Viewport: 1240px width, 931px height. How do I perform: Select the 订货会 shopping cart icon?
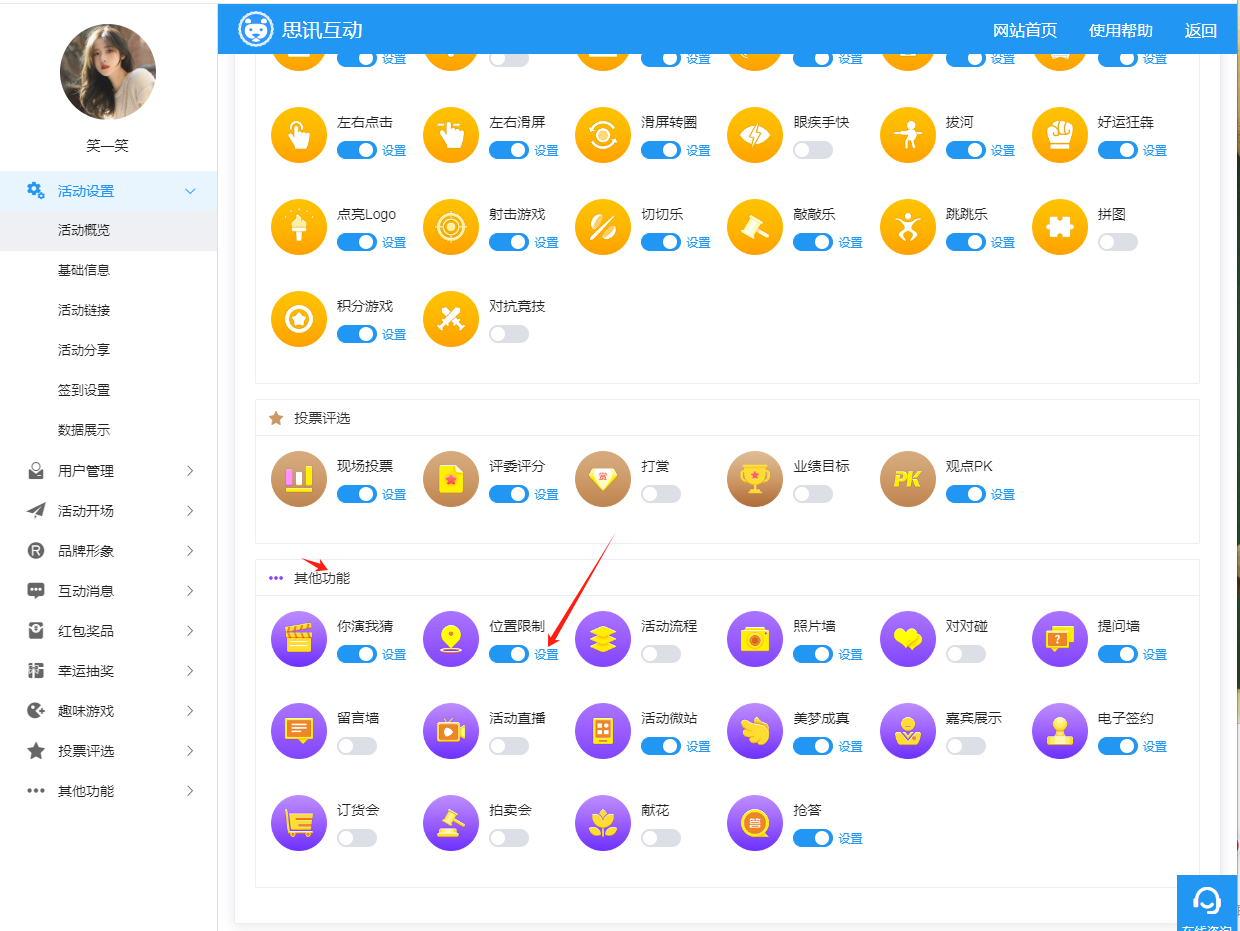299,823
